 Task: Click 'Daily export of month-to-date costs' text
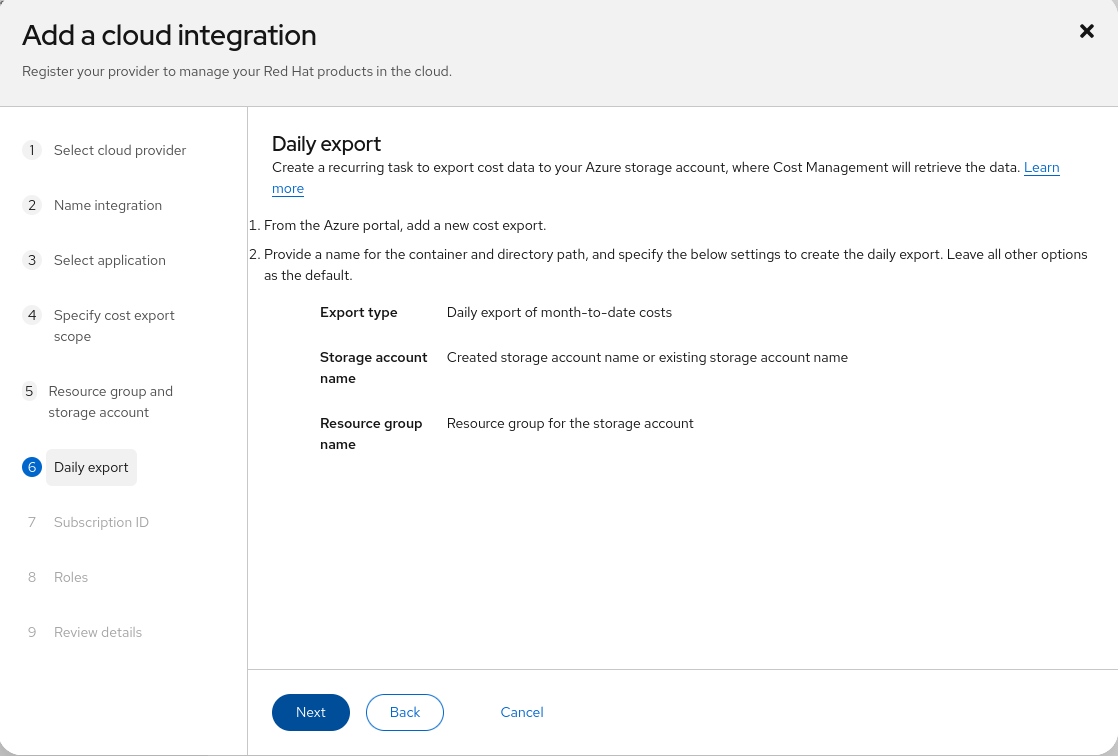tap(559, 312)
